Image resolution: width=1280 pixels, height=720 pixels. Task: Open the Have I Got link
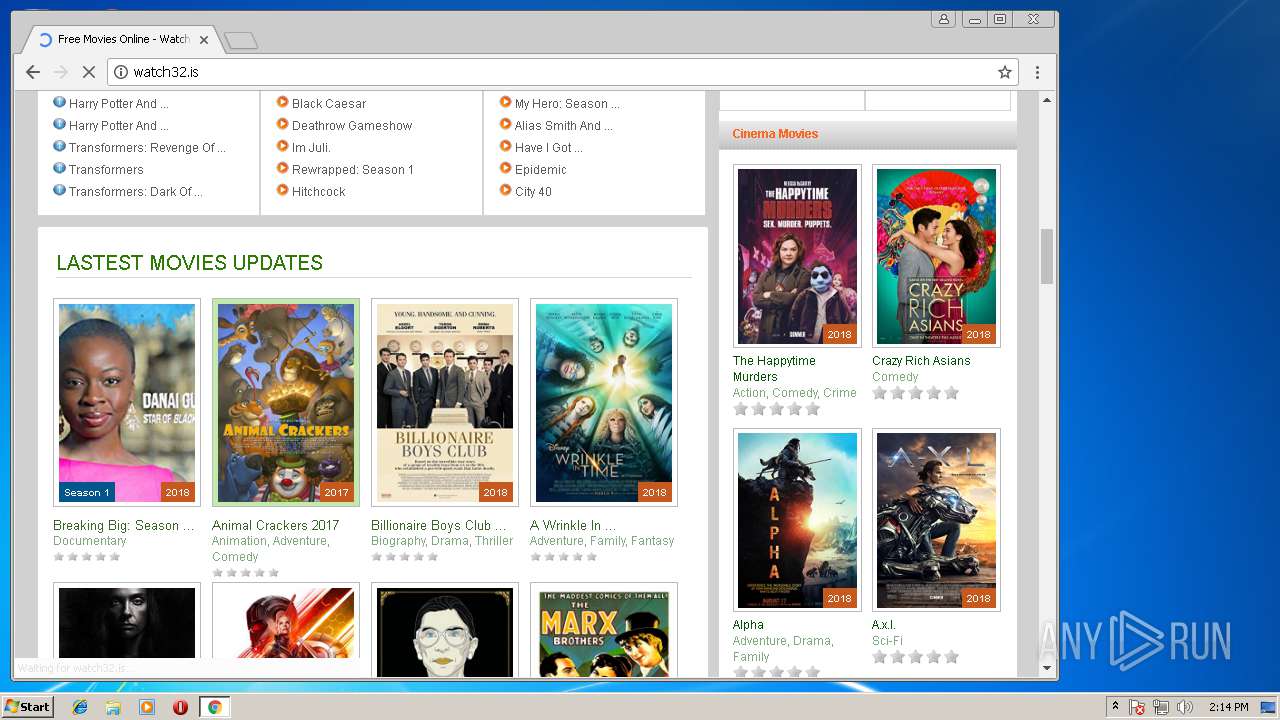pos(549,147)
